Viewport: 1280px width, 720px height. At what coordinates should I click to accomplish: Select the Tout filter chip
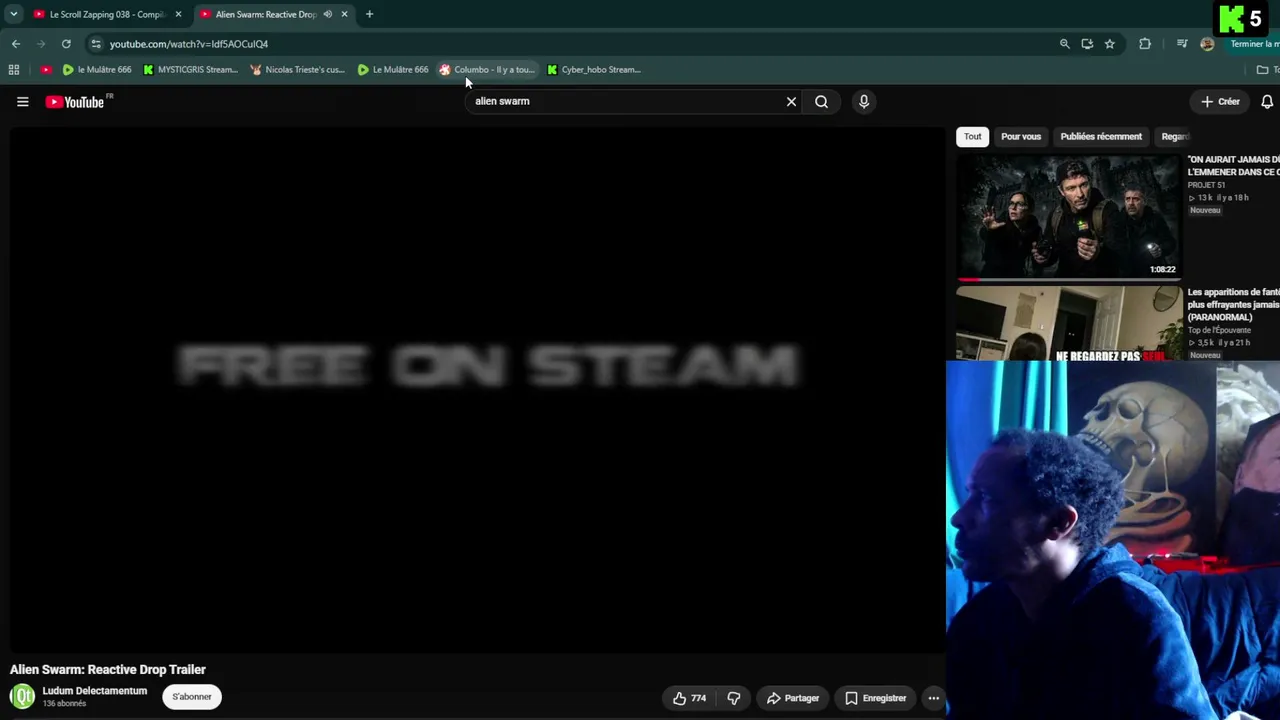click(x=972, y=136)
